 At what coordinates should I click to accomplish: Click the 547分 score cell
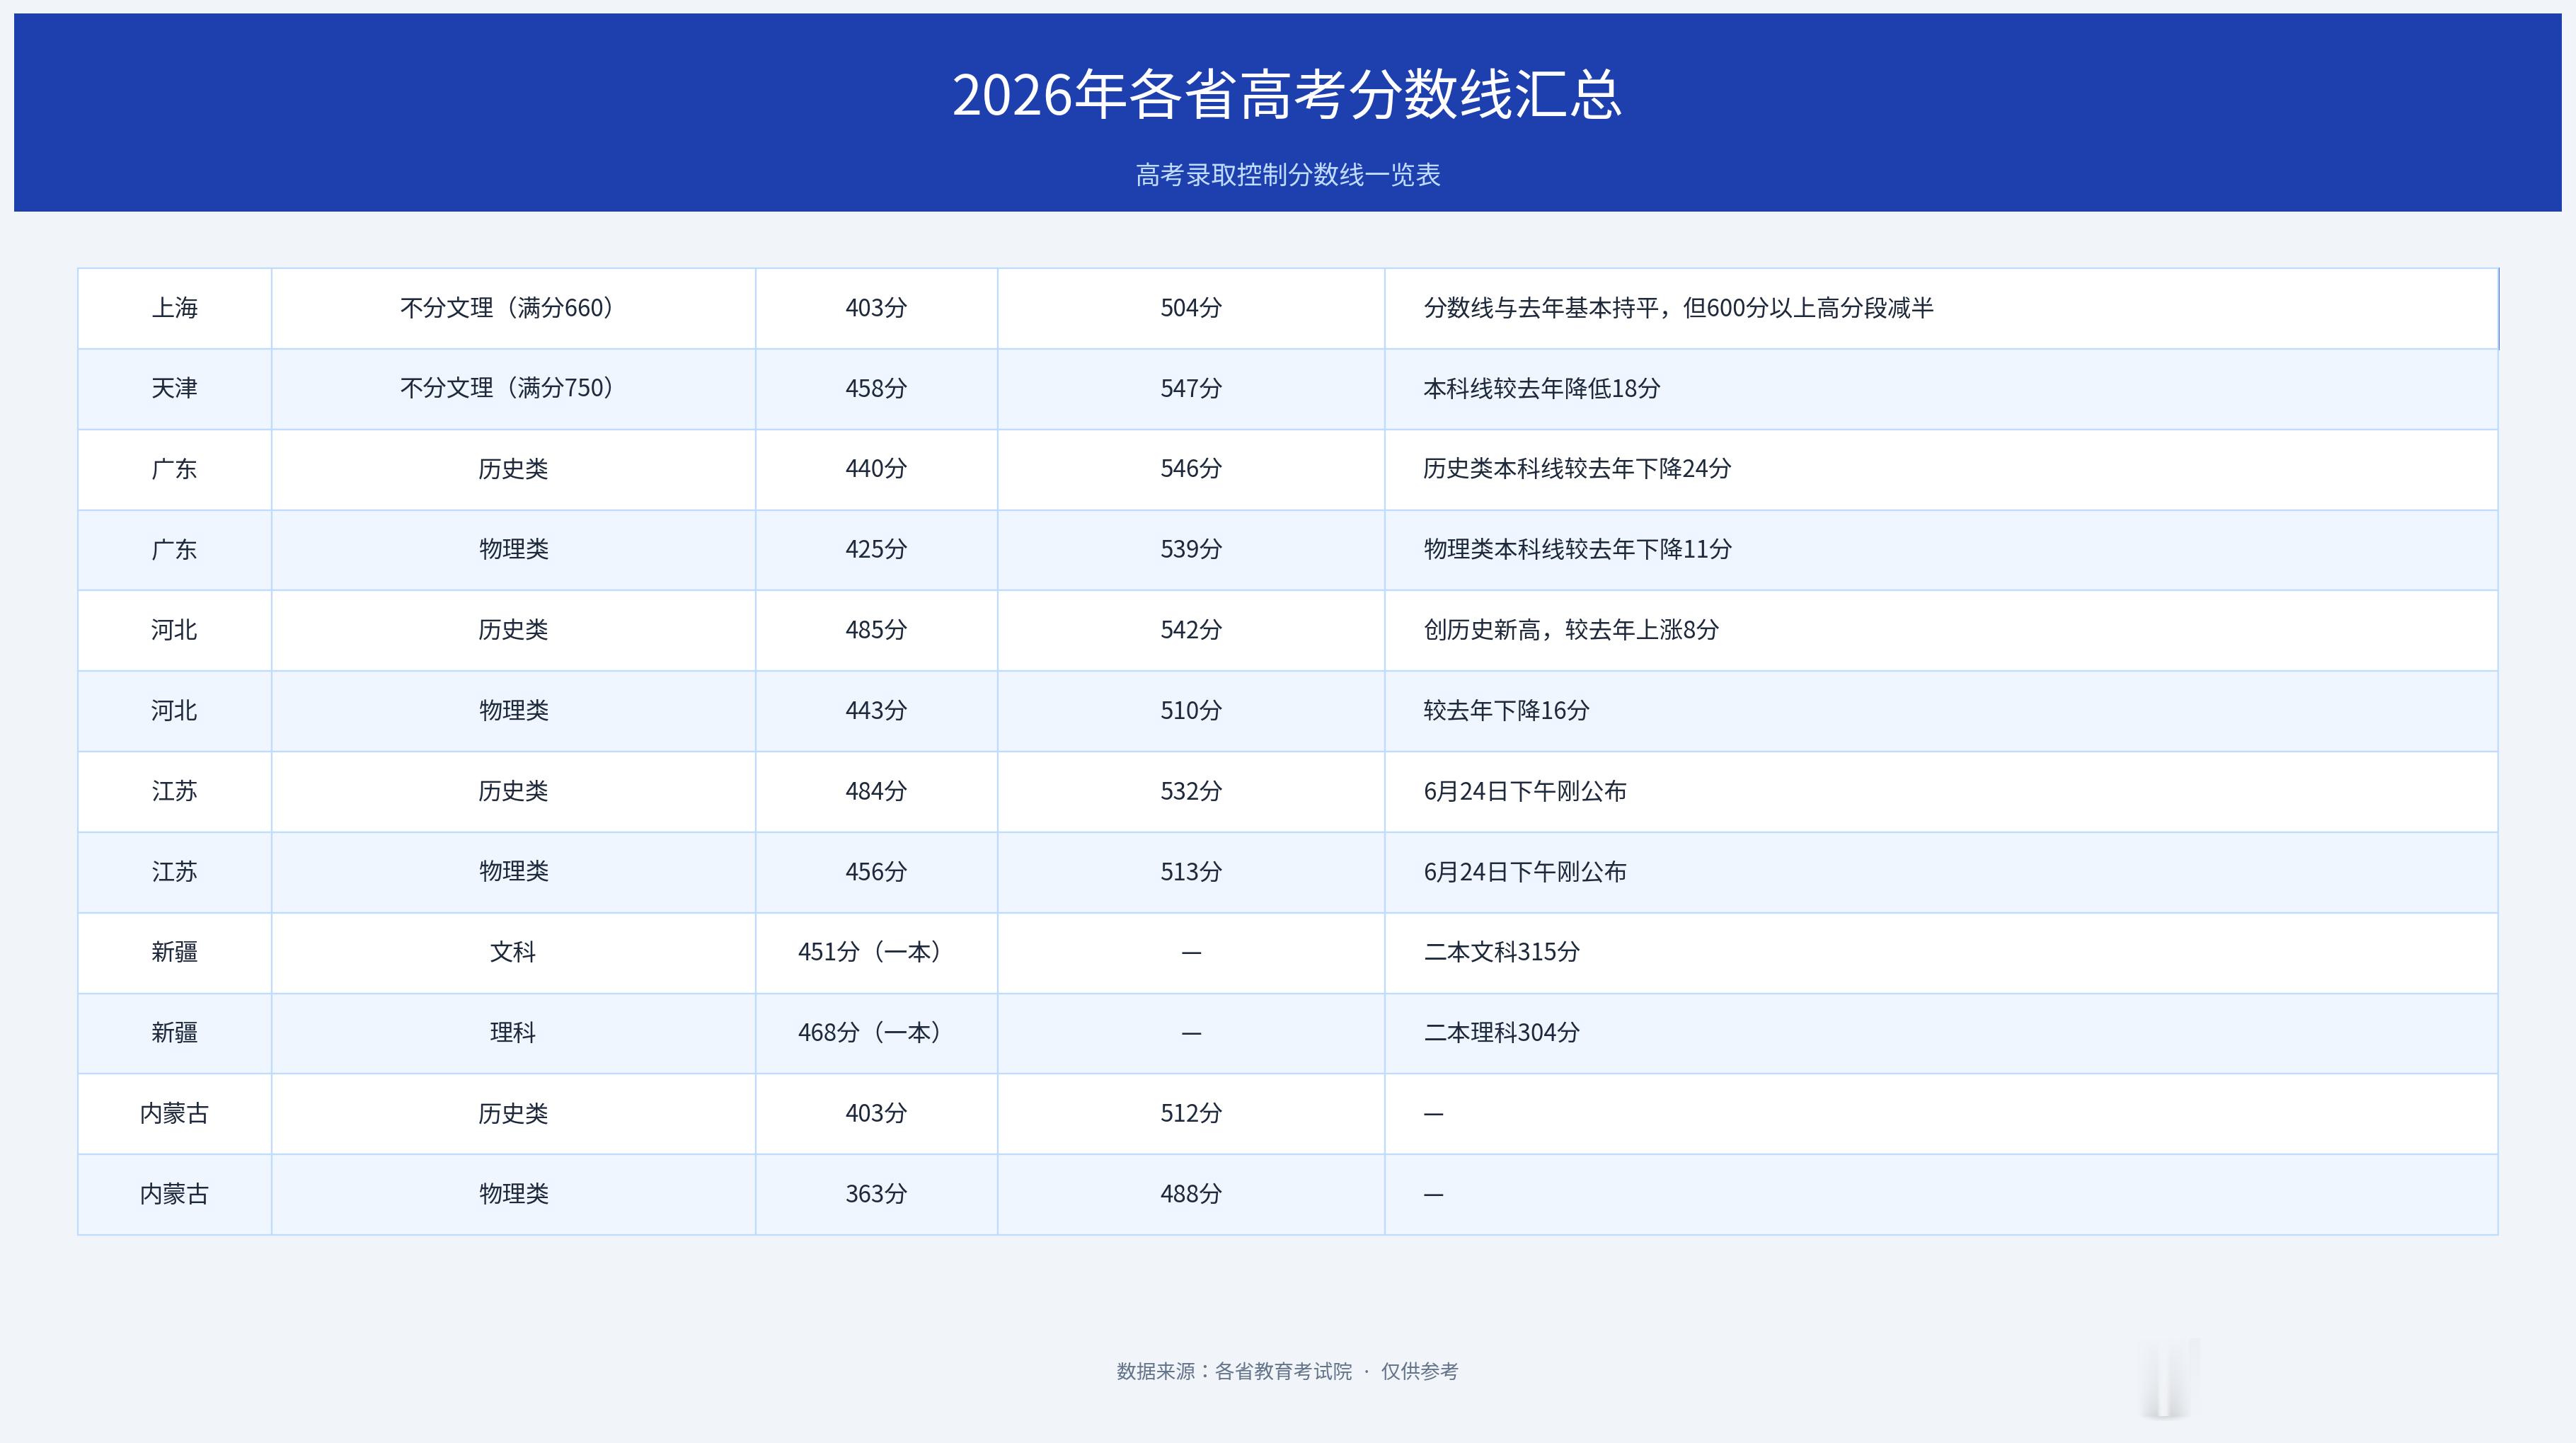point(1191,389)
